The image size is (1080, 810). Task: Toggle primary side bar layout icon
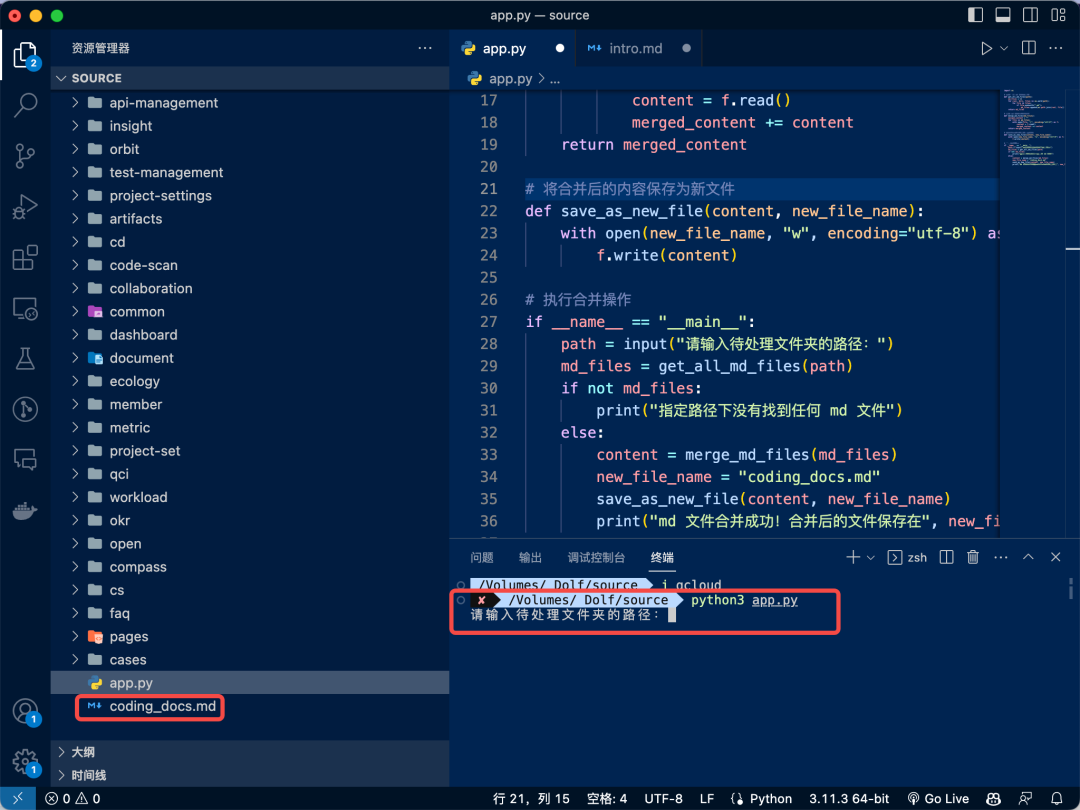[975, 15]
